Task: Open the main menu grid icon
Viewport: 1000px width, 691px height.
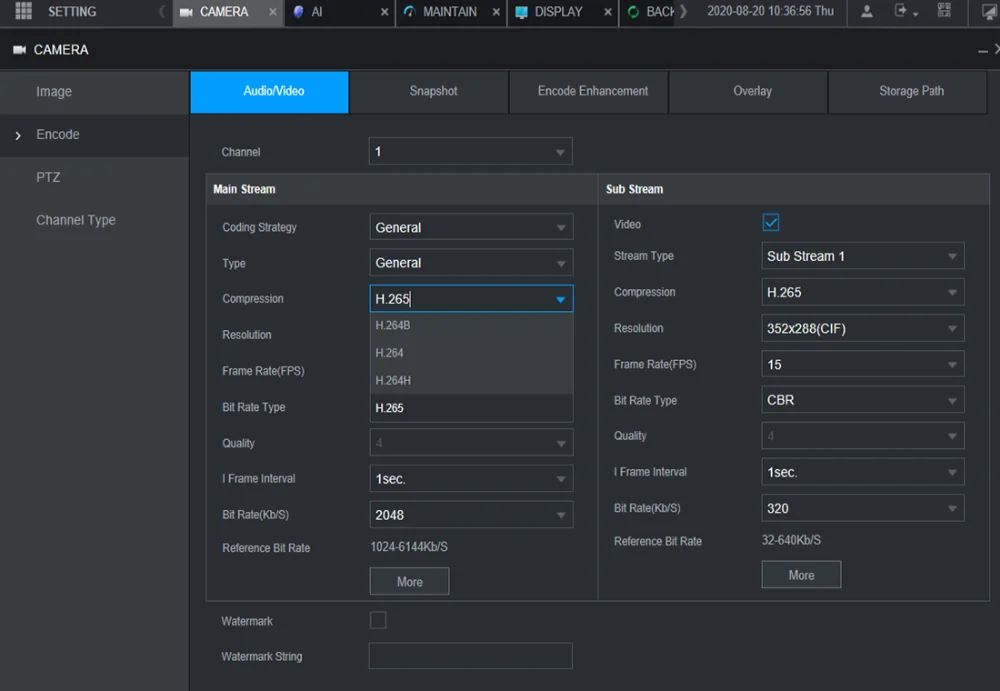Action: 24,11
